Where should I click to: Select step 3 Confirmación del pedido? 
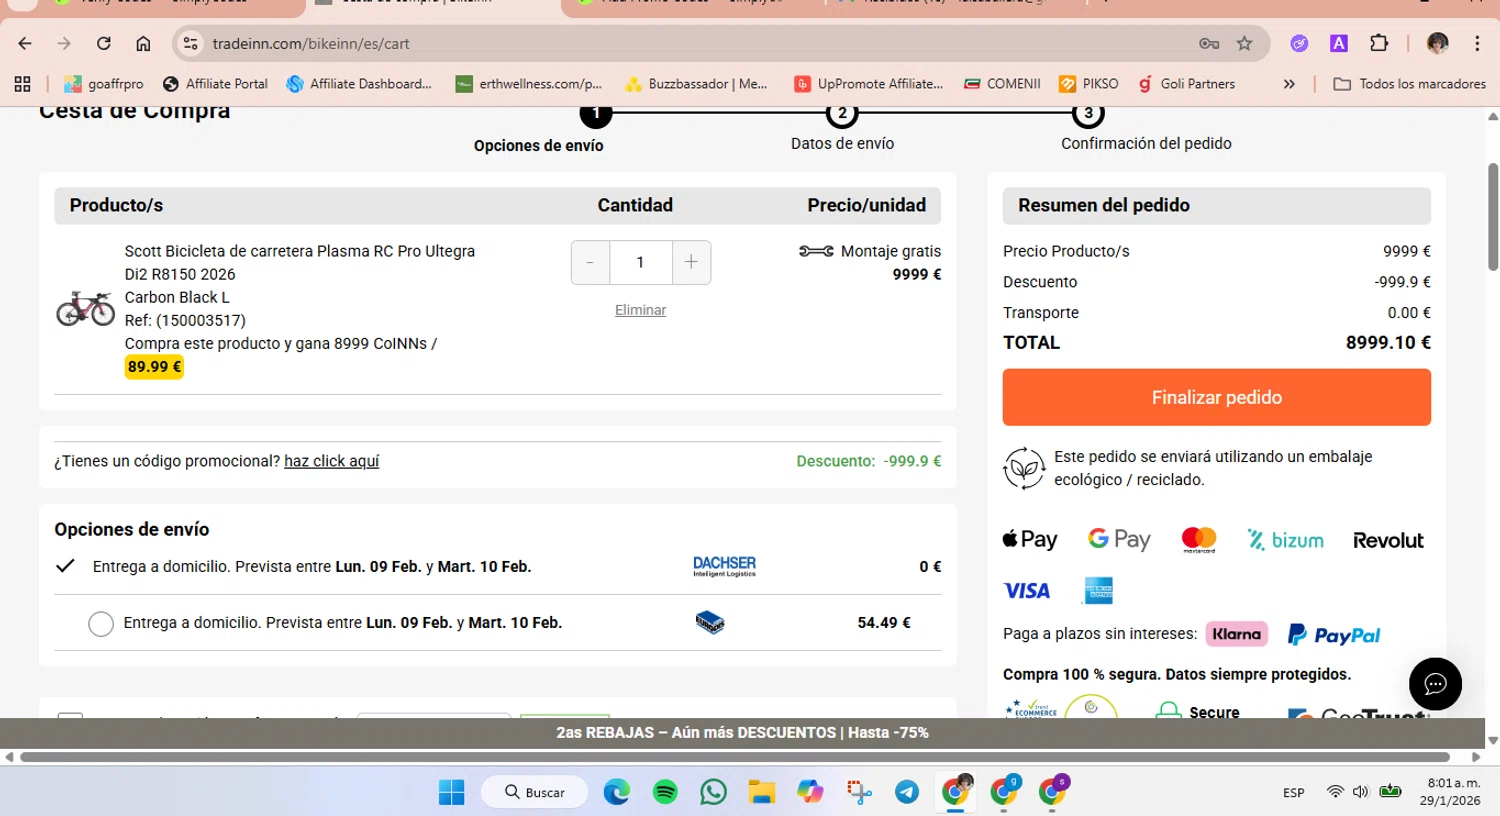[1088, 113]
